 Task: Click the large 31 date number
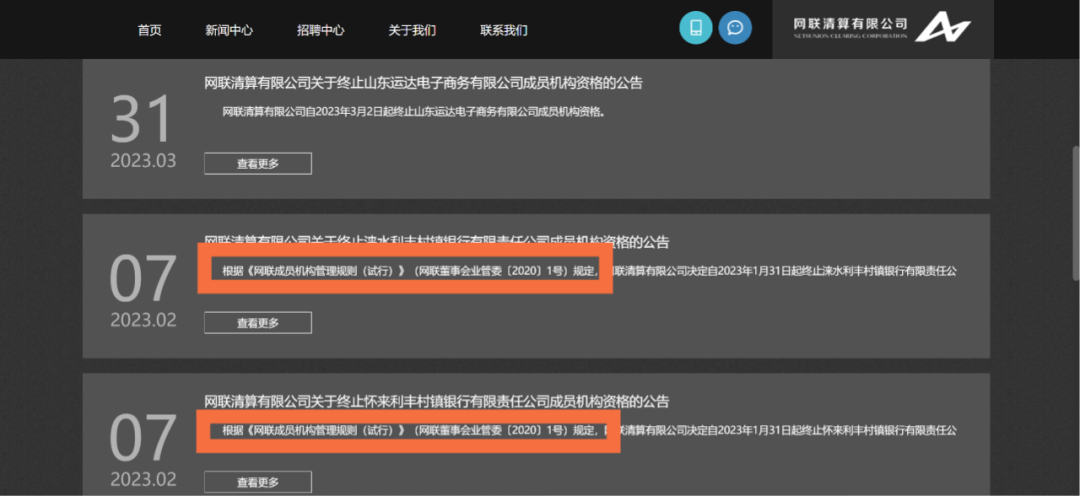142,119
